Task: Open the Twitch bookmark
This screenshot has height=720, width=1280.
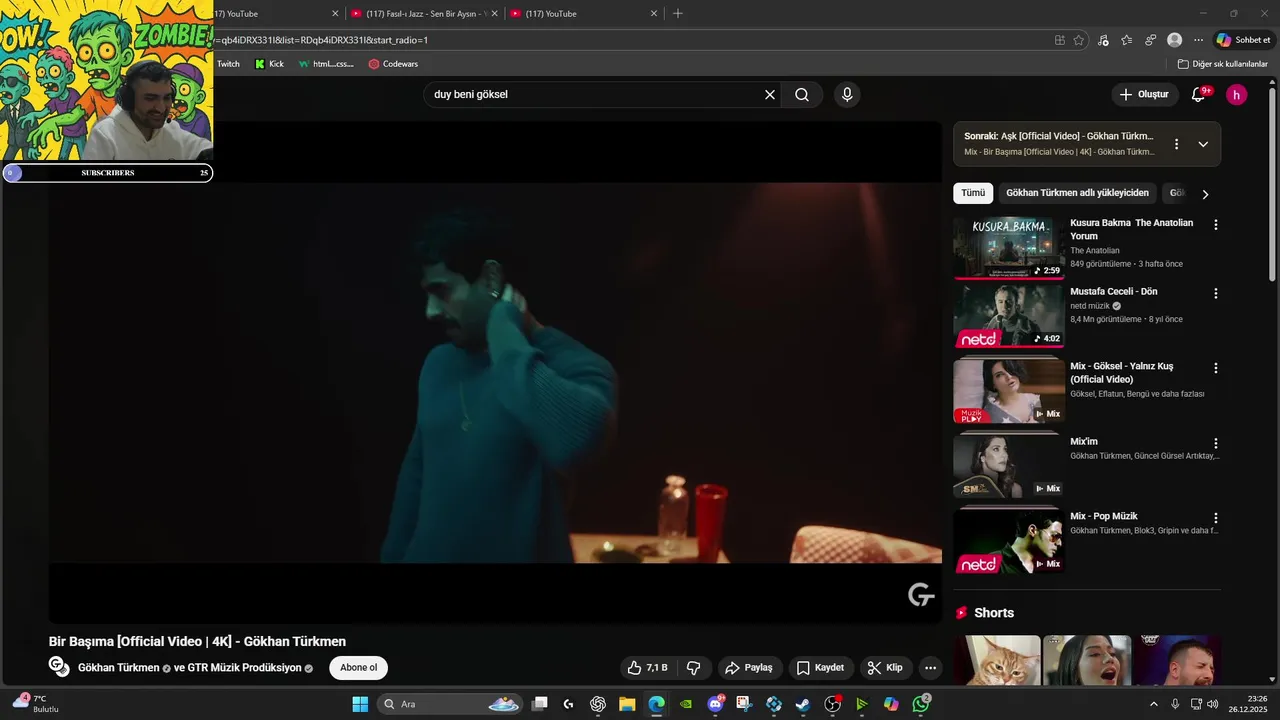Action: [x=227, y=64]
